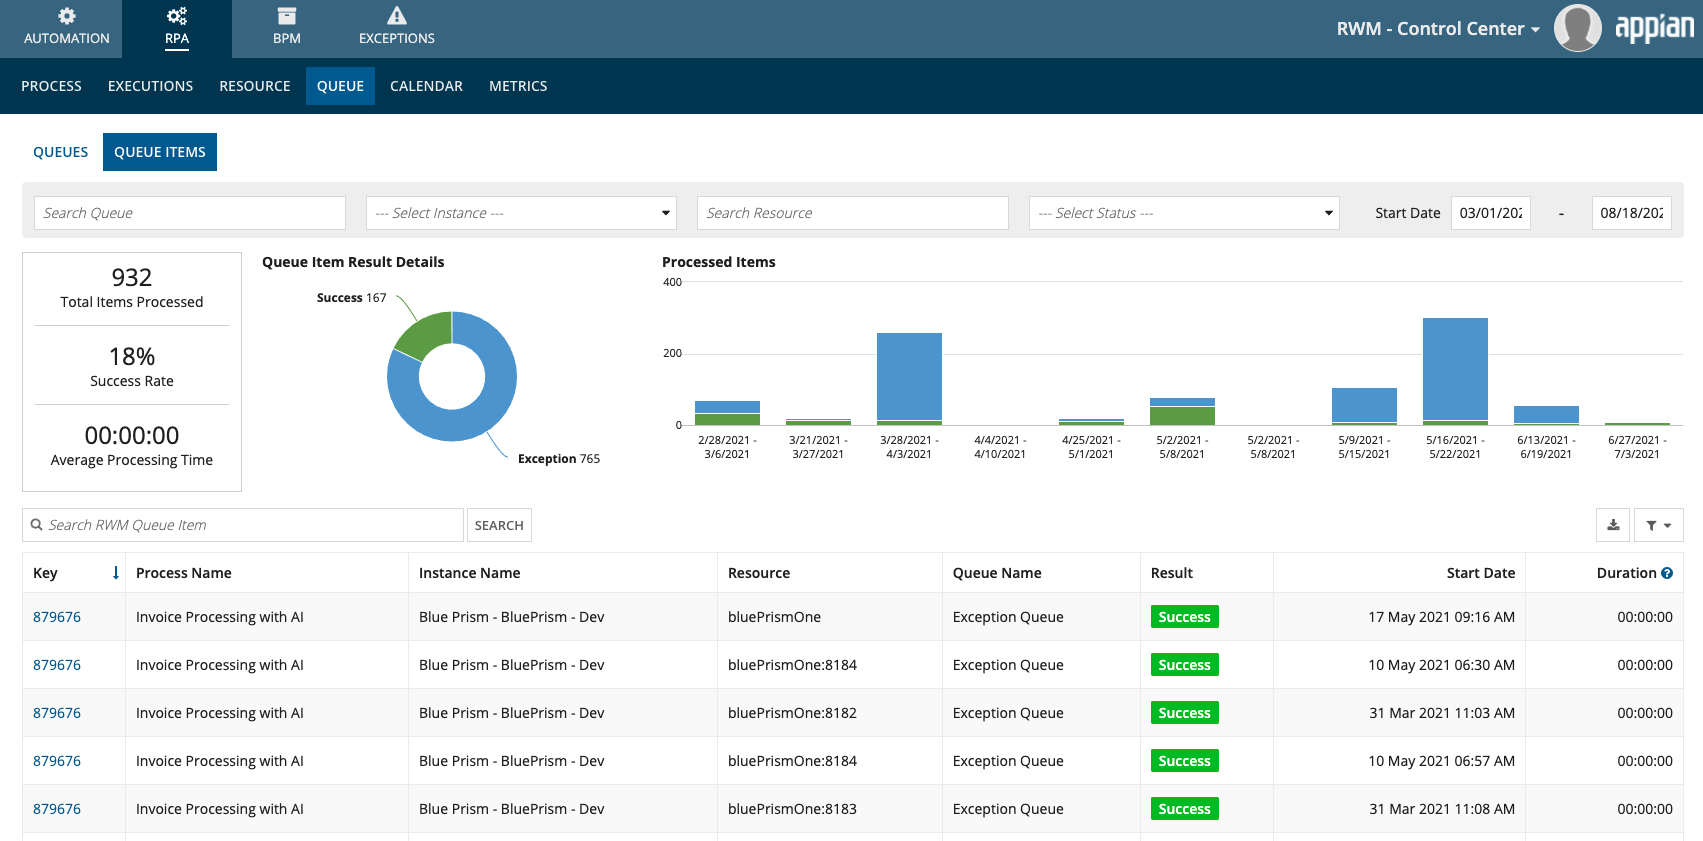Expand RWM - Control Center site menu
This screenshot has width=1703, height=841.
tap(1437, 29)
